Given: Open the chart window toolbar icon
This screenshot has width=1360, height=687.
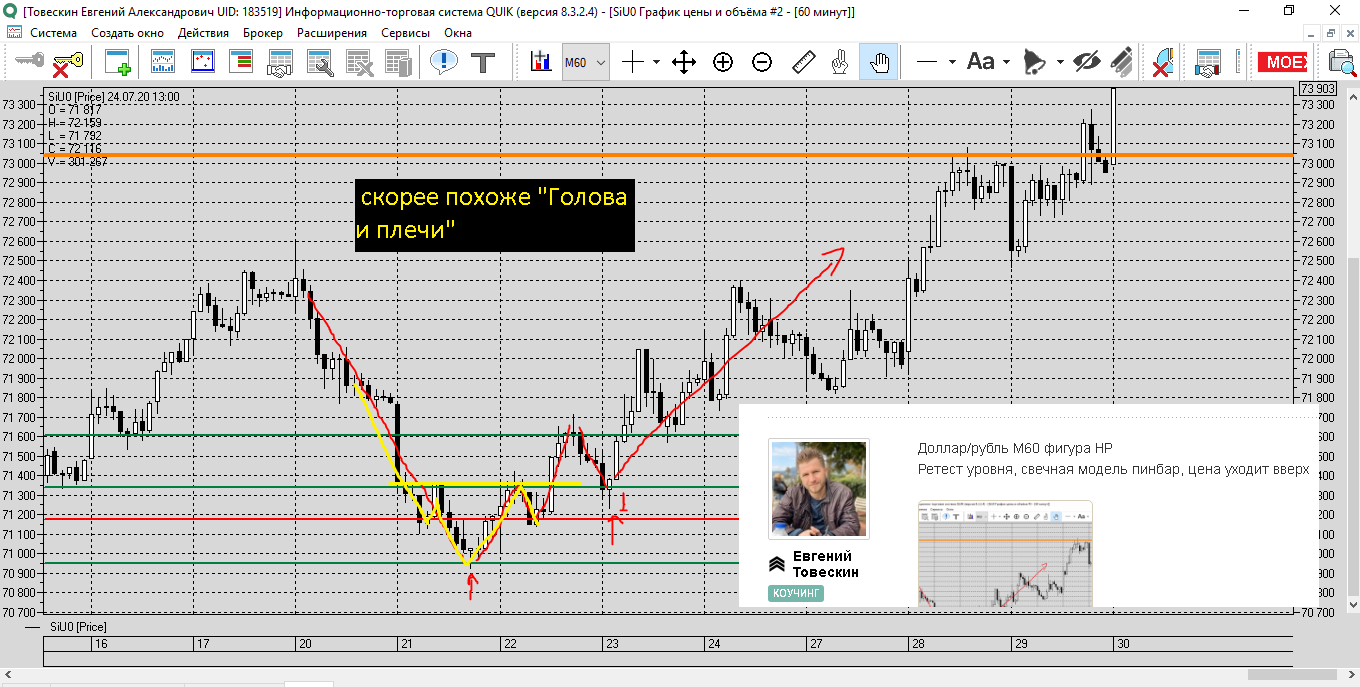Looking at the screenshot, I should tap(162, 62).
